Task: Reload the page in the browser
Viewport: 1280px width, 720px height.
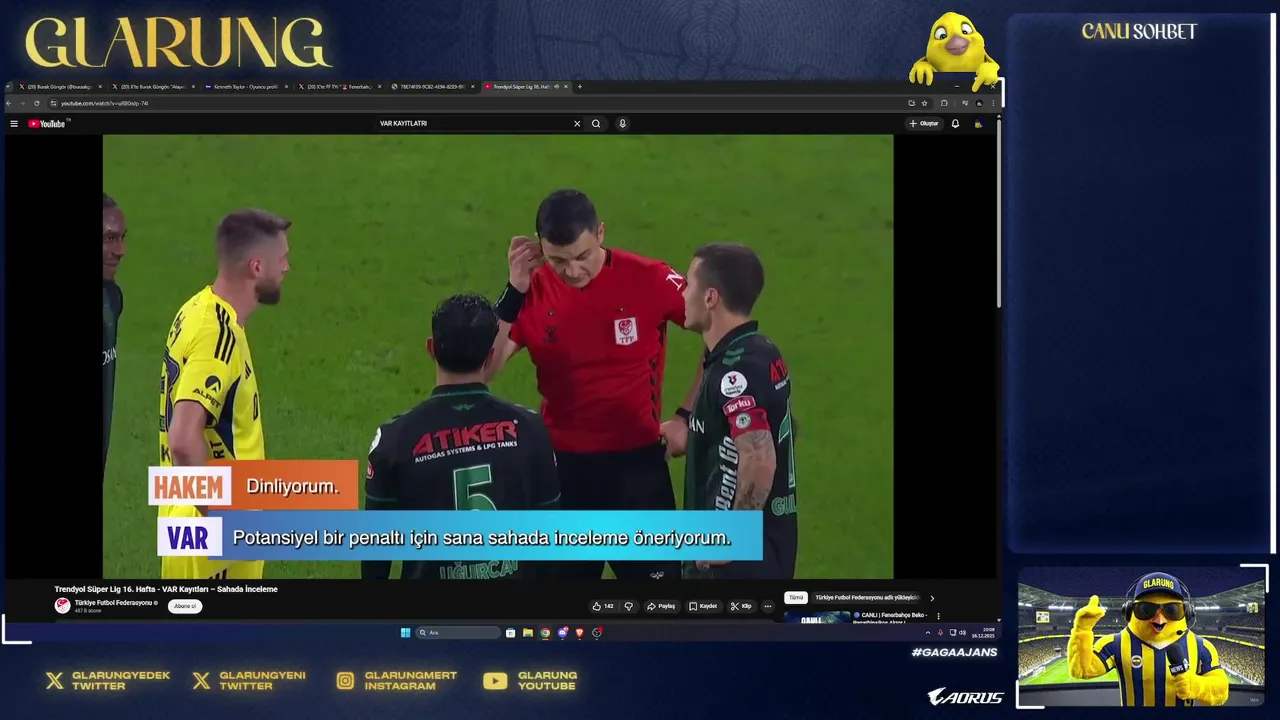Action: coord(37,103)
